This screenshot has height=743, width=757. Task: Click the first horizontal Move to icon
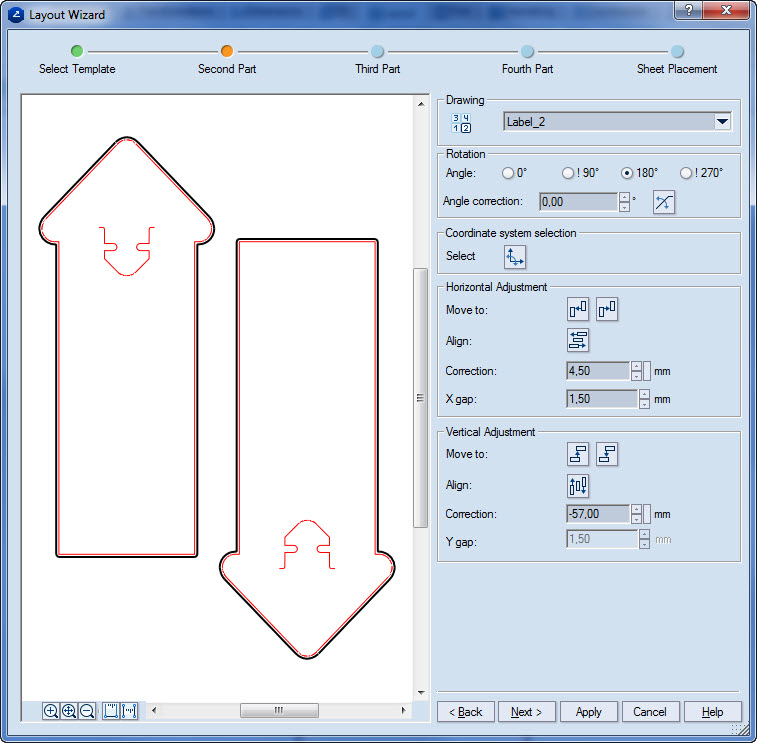[x=577, y=310]
